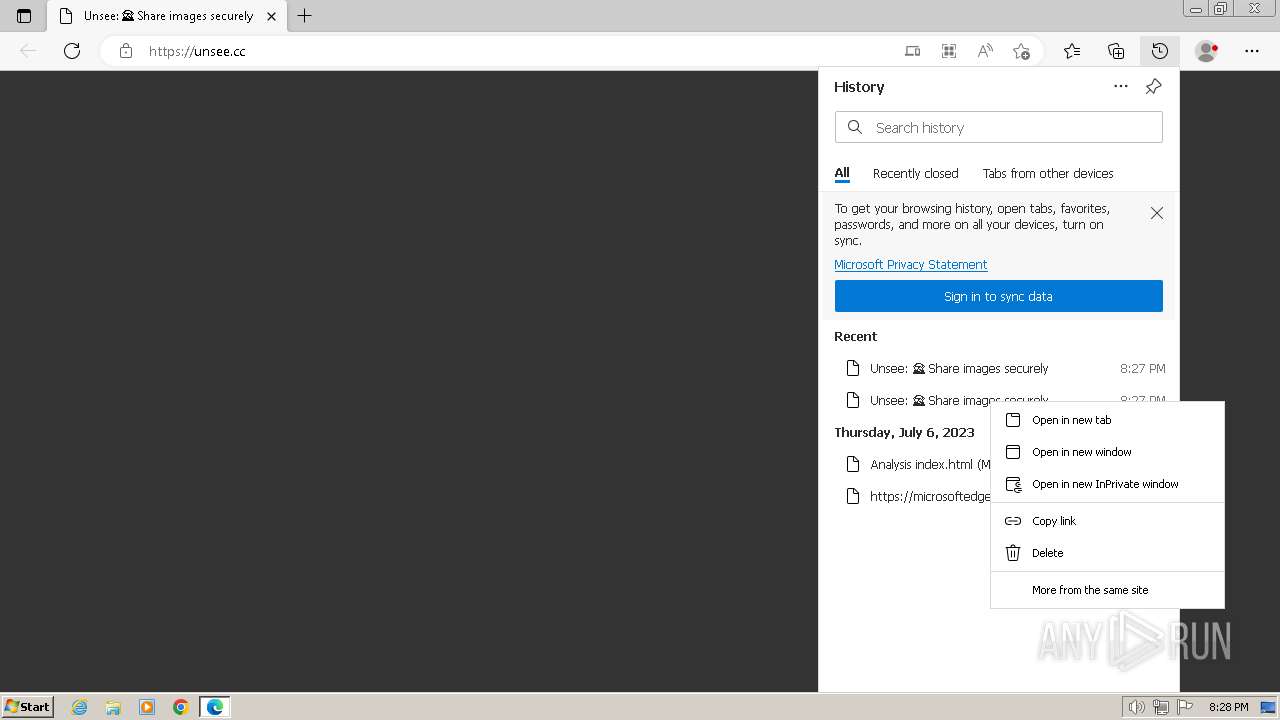The width and height of the screenshot is (1280, 720).
Task: Create QR code for this page
Action: click(x=949, y=51)
